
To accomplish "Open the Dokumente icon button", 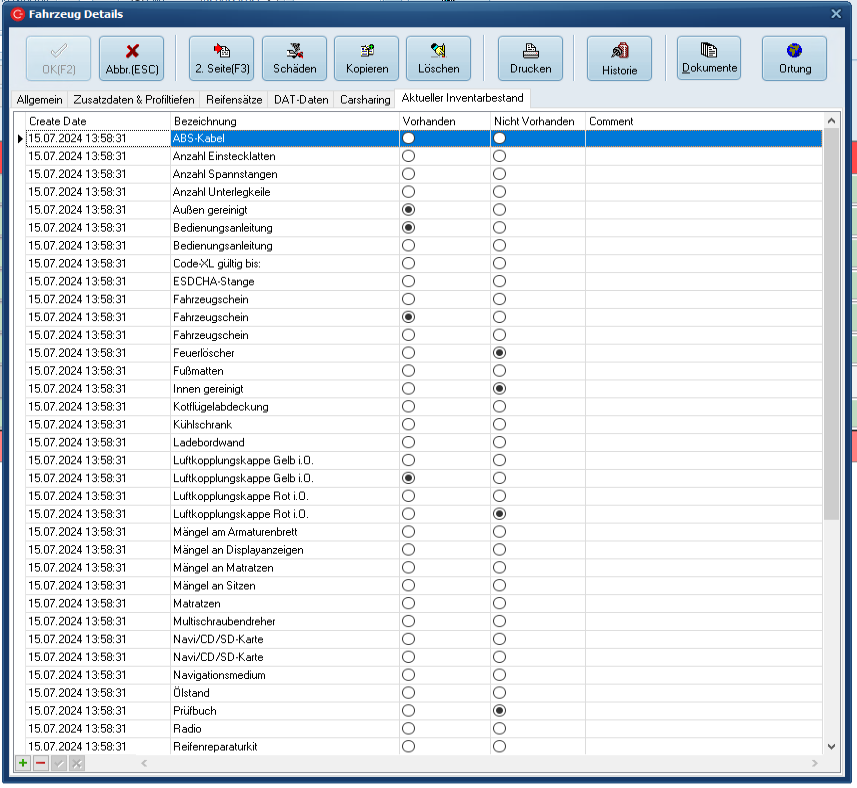I will point(709,50).
